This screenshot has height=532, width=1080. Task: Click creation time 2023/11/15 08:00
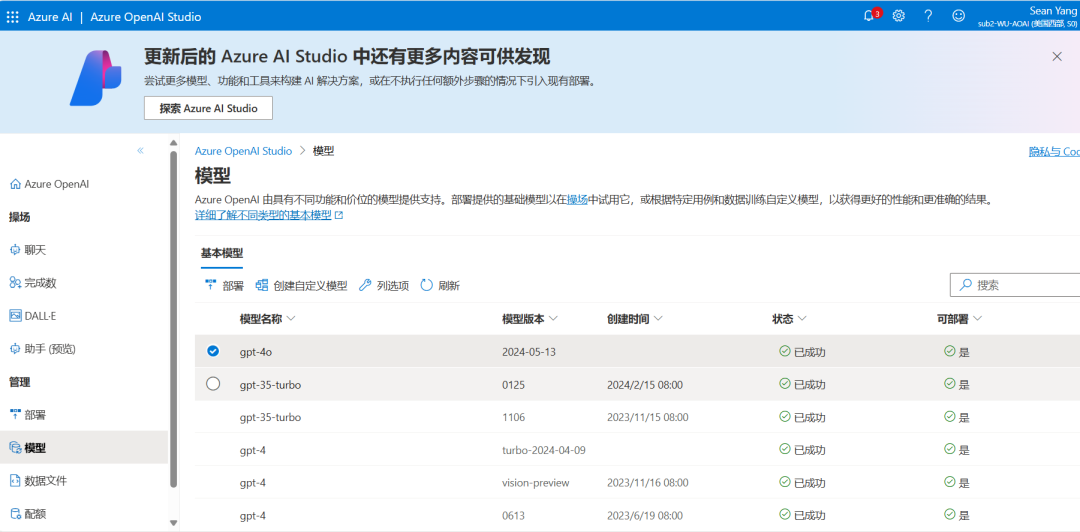(647, 417)
